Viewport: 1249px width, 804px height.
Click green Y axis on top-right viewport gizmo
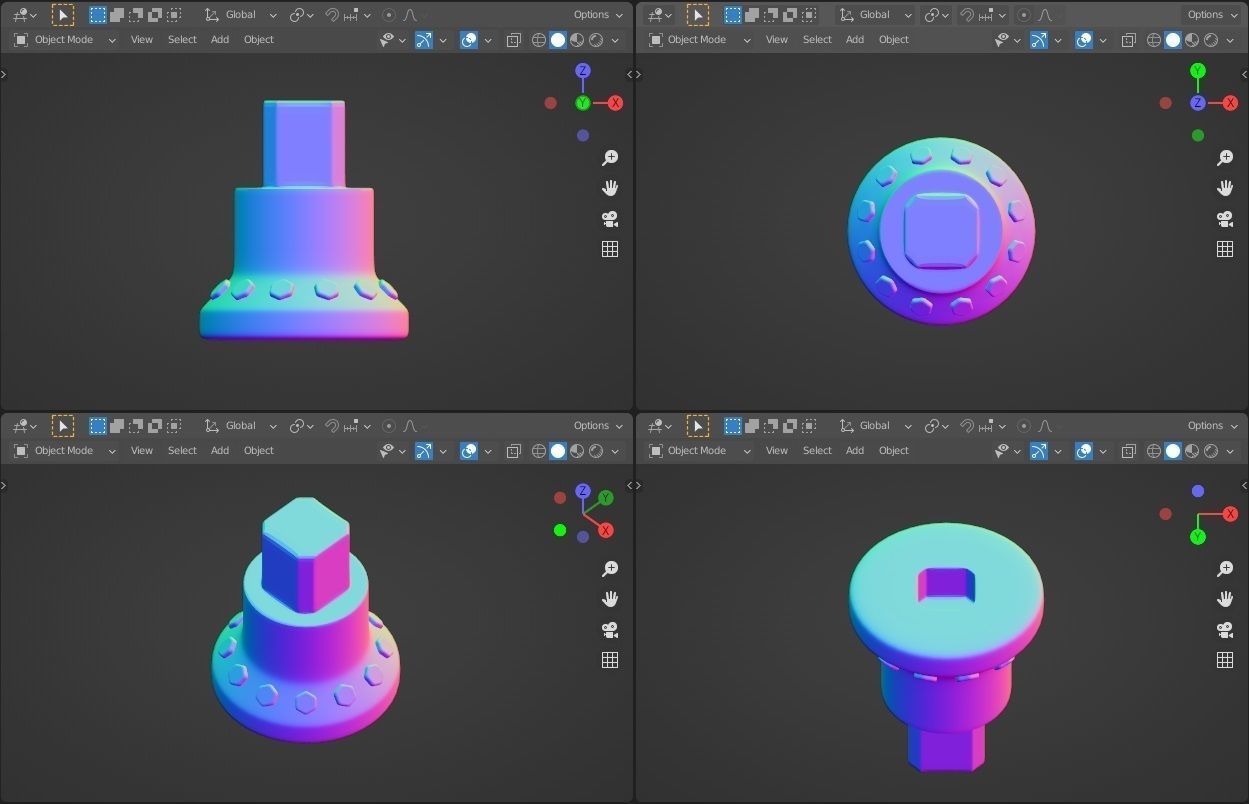click(1198, 71)
